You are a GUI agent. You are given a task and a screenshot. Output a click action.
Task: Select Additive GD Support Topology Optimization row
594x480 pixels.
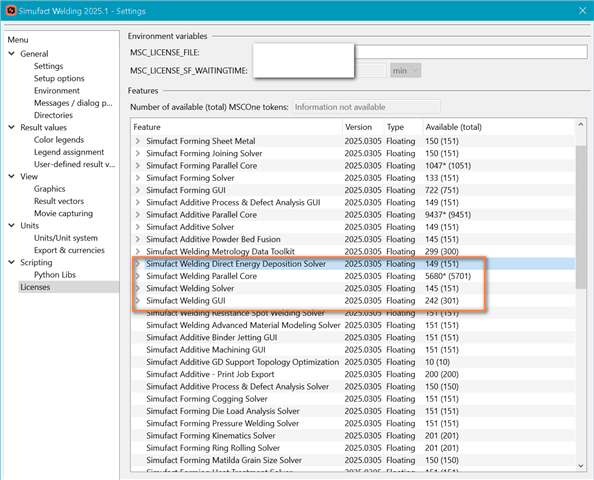pos(353,362)
